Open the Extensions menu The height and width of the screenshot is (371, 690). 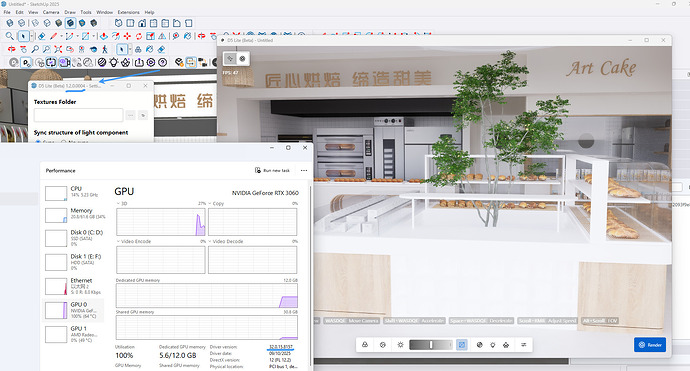[128, 12]
